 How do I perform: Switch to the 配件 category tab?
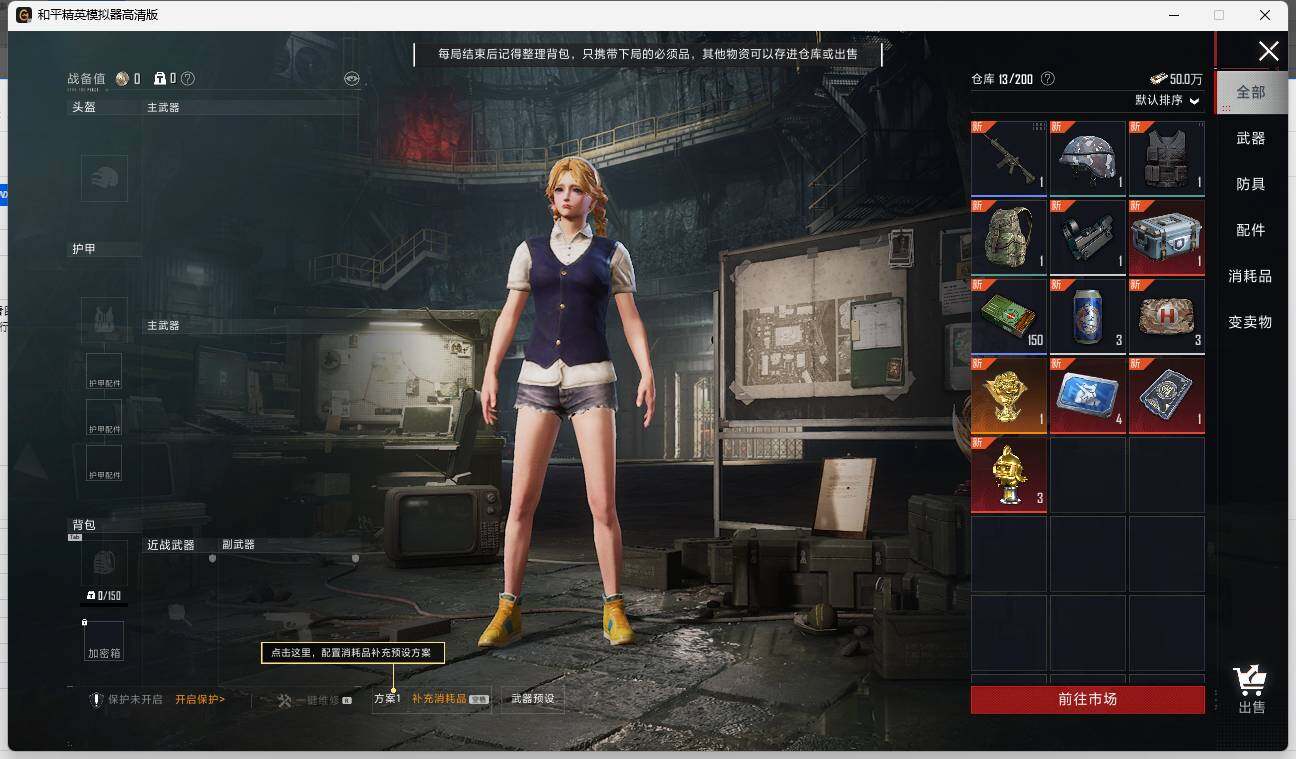pyautogui.click(x=1250, y=230)
